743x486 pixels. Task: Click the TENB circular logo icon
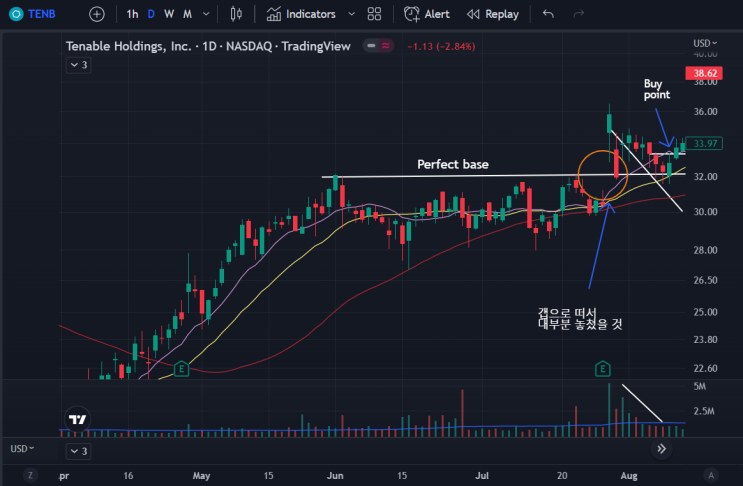[16, 14]
